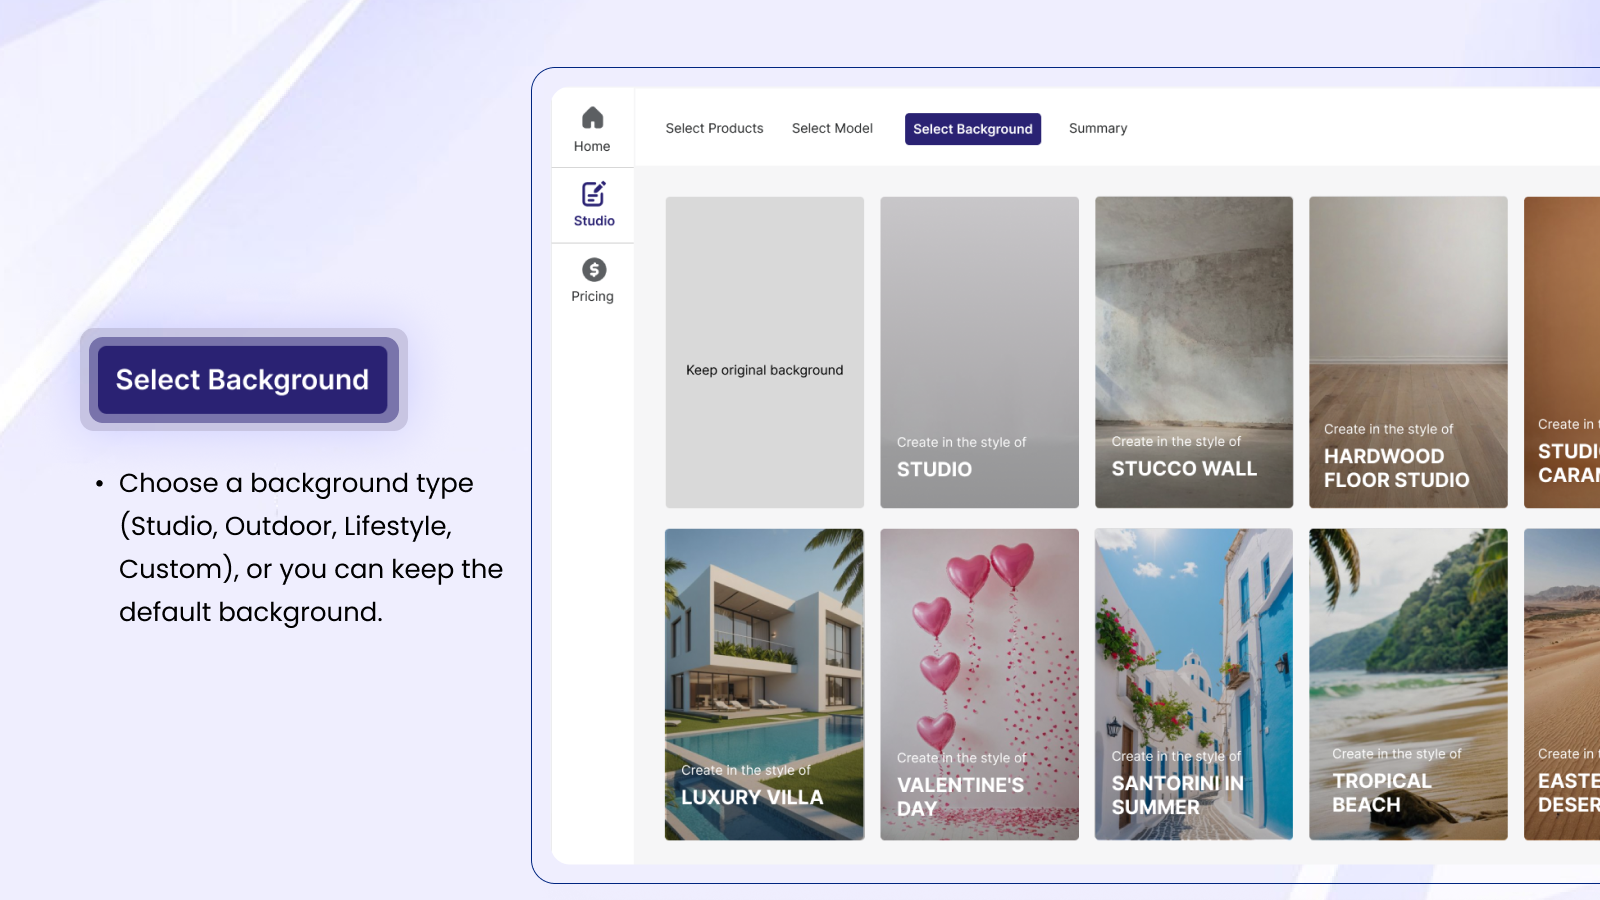The image size is (1600, 900).
Task: Open the Home icon in sidebar
Action: point(592,118)
